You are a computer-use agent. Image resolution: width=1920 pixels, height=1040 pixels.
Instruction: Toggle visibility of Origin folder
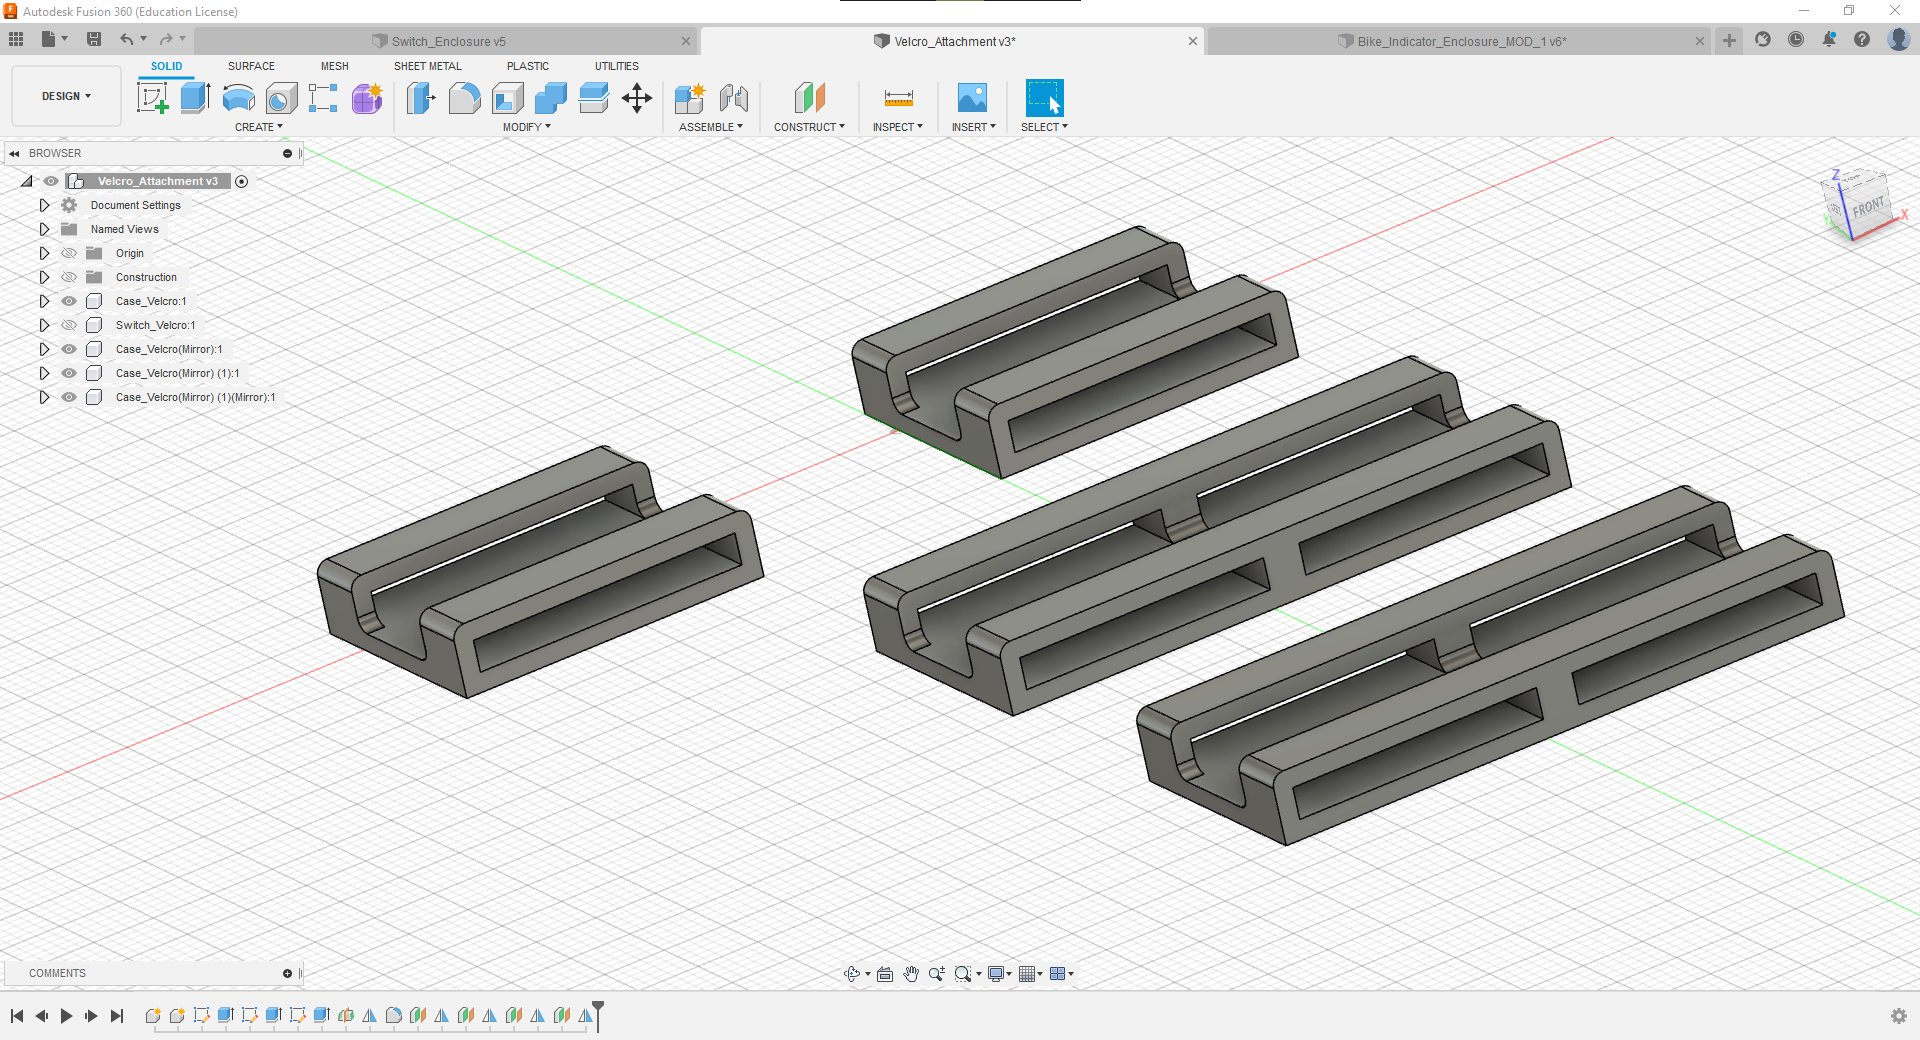(x=69, y=253)
